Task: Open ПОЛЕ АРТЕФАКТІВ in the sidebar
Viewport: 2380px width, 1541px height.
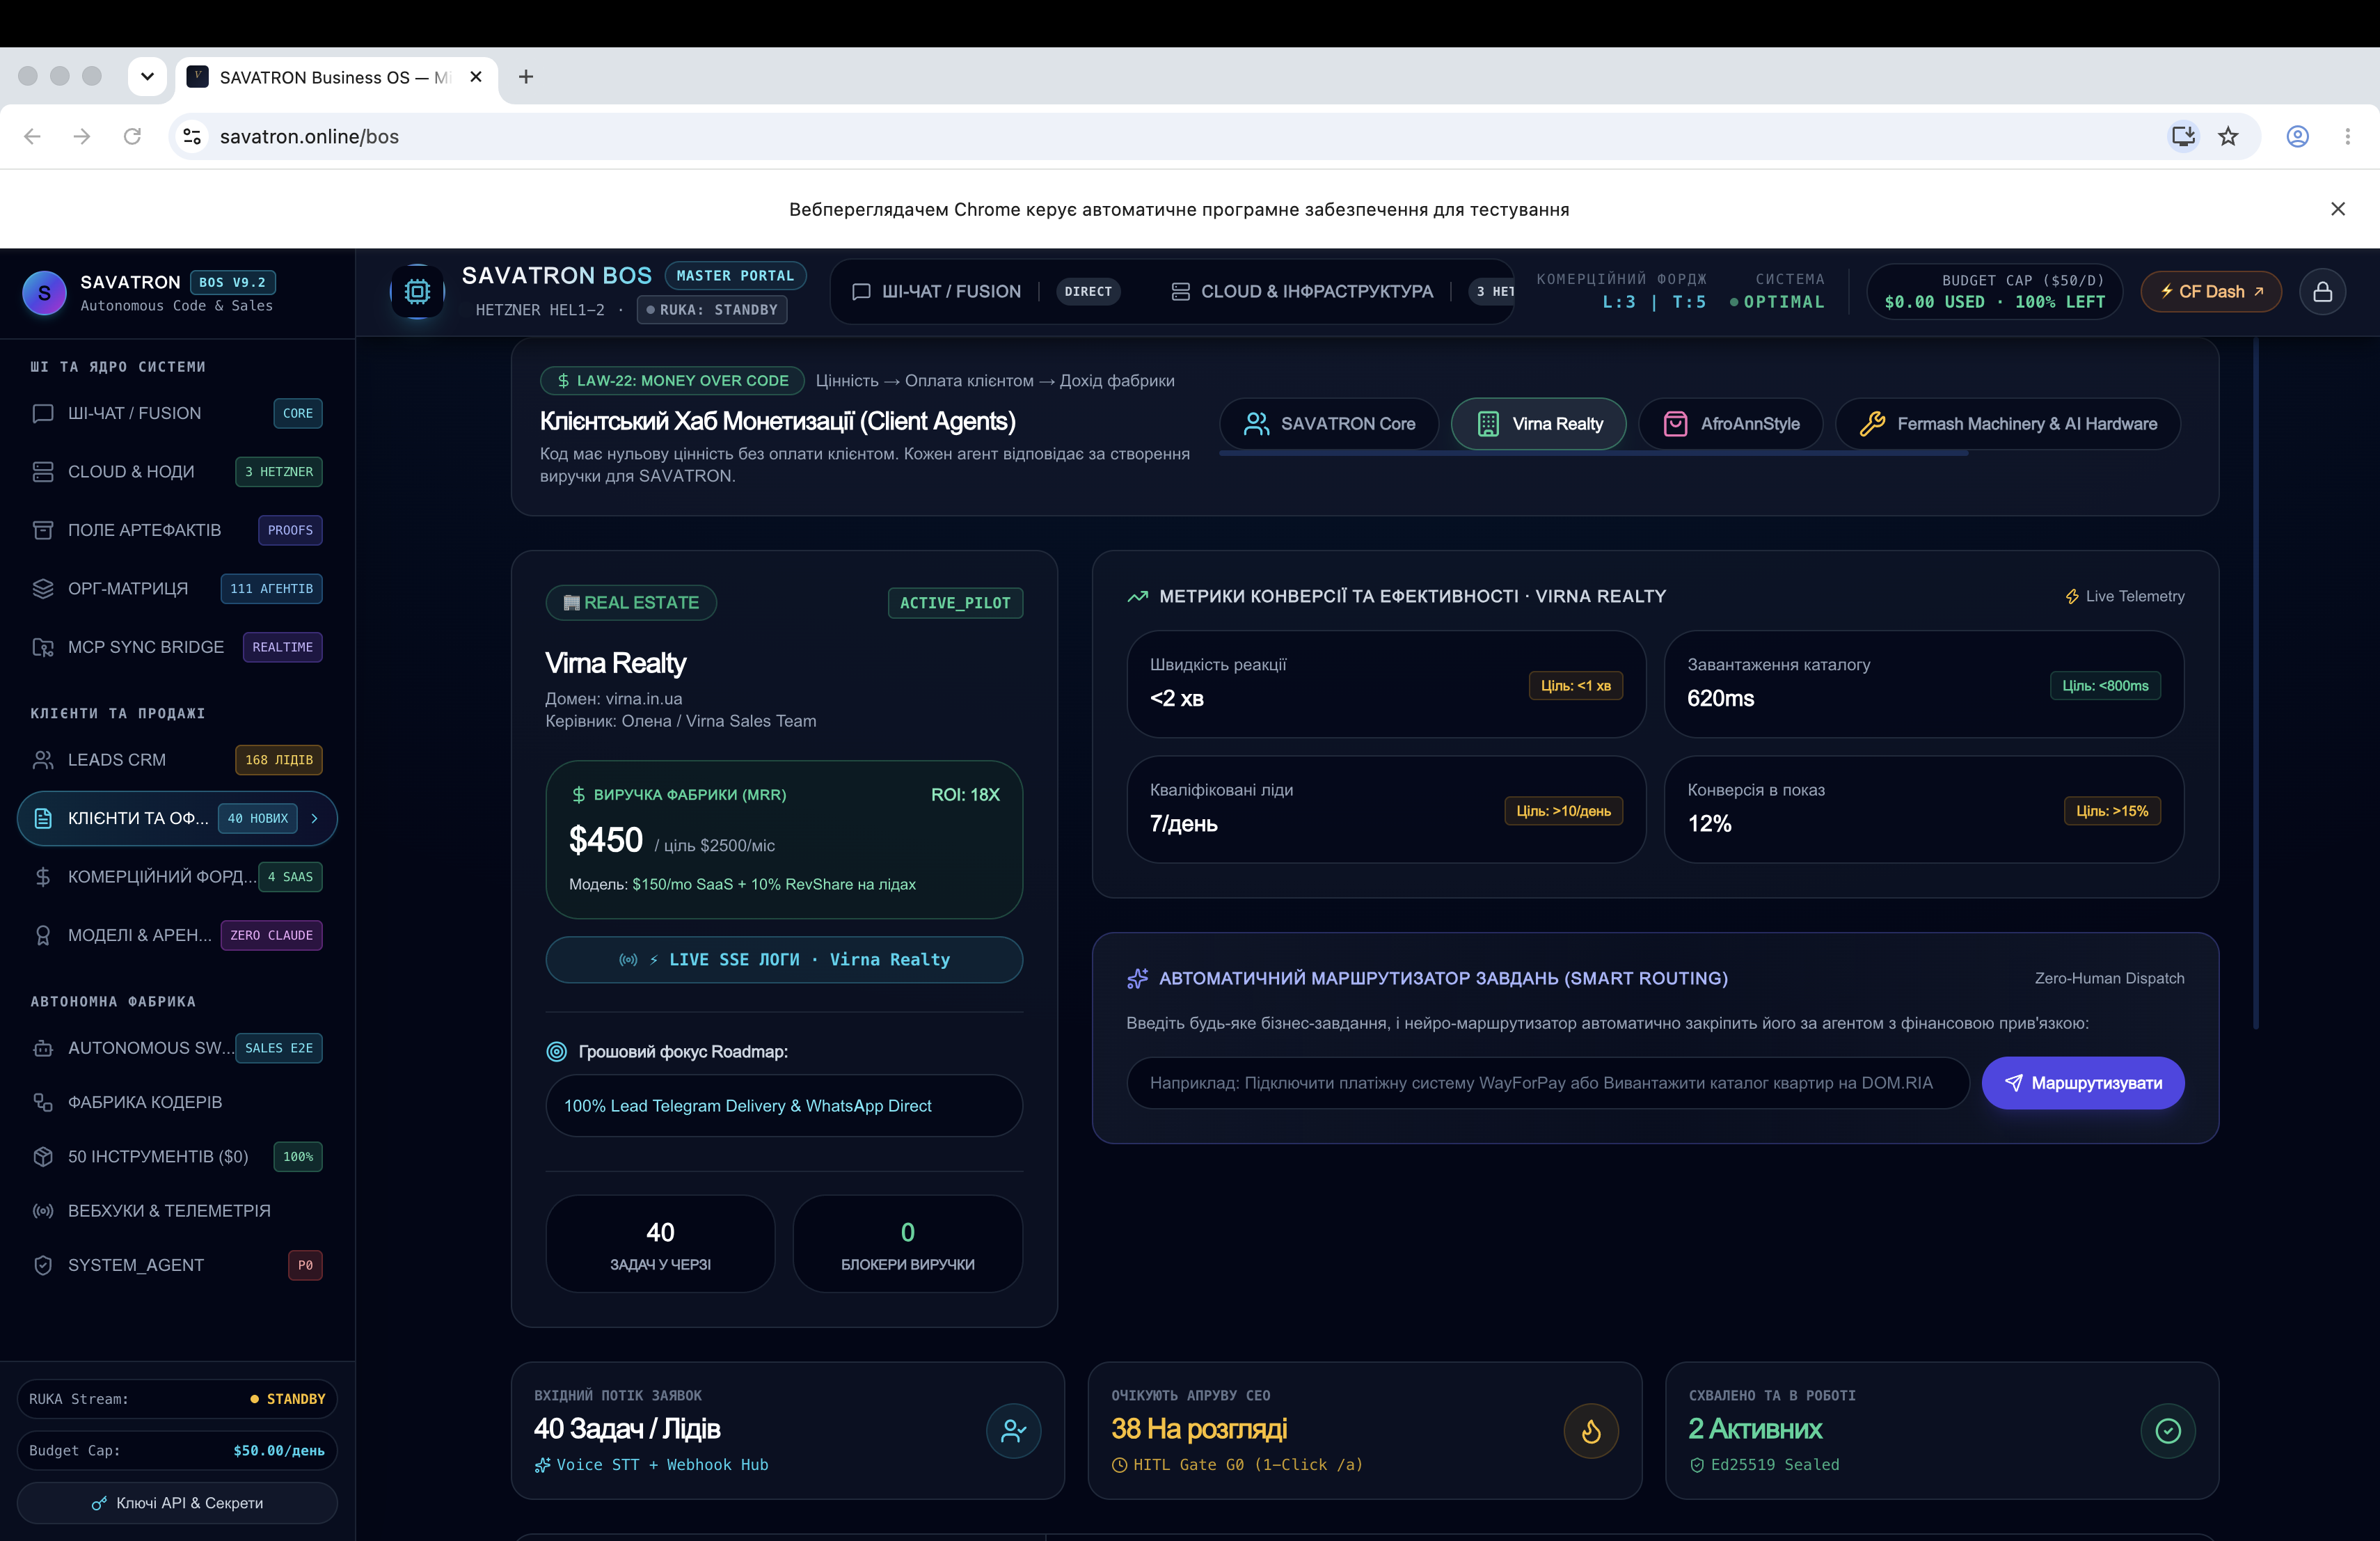Action: pos(177,530)
